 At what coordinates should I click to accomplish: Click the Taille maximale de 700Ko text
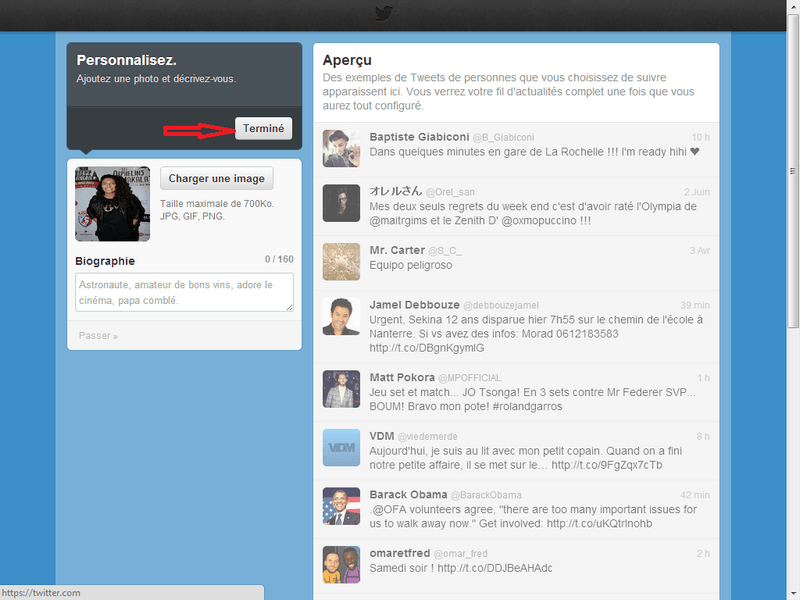click(217, 204)
